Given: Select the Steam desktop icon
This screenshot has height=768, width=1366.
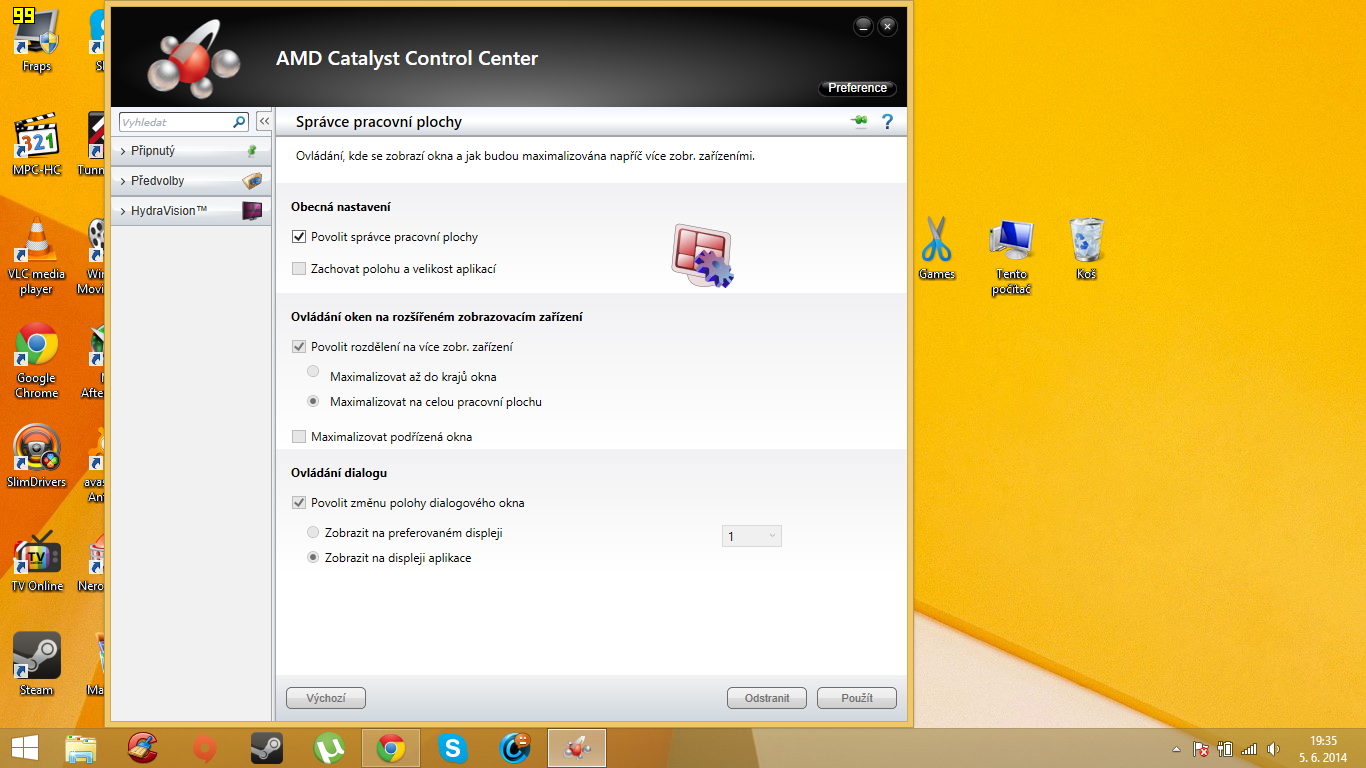Looking at the screenshot, I should coord(37,664).
